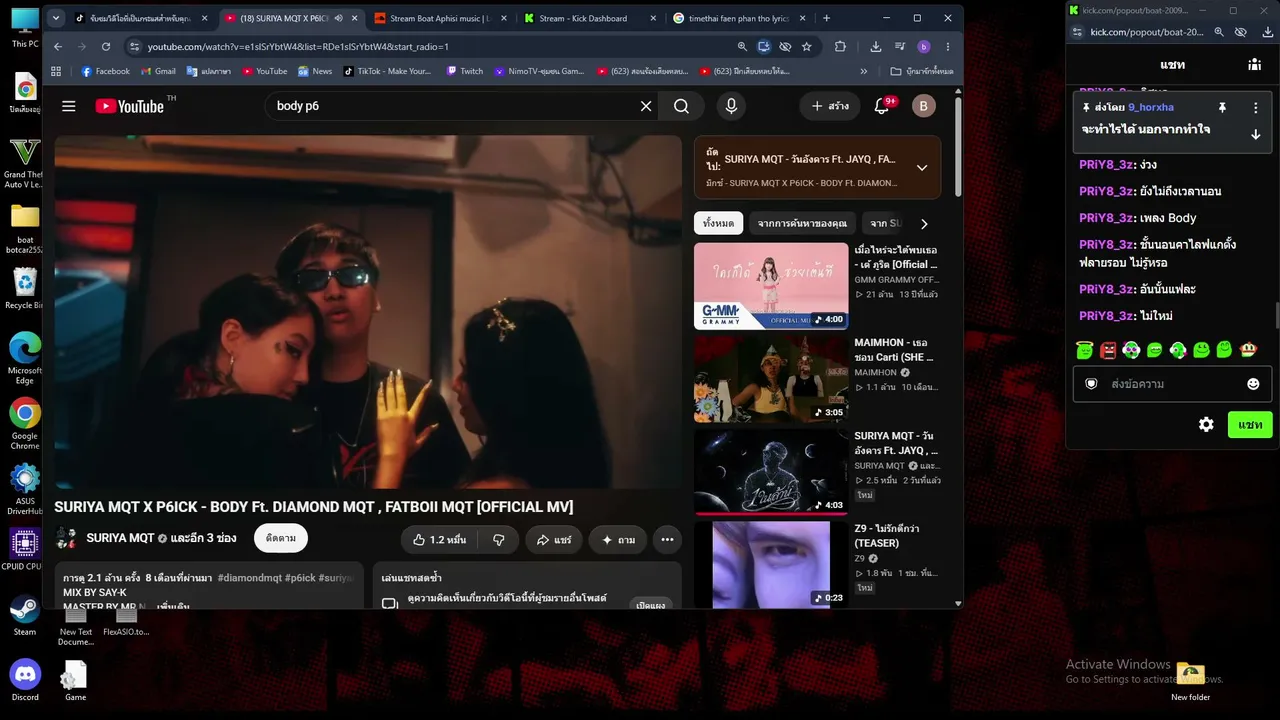Go to the YouTube home logo
Viewport: 1280px width, 720px height.
[131, 106]
